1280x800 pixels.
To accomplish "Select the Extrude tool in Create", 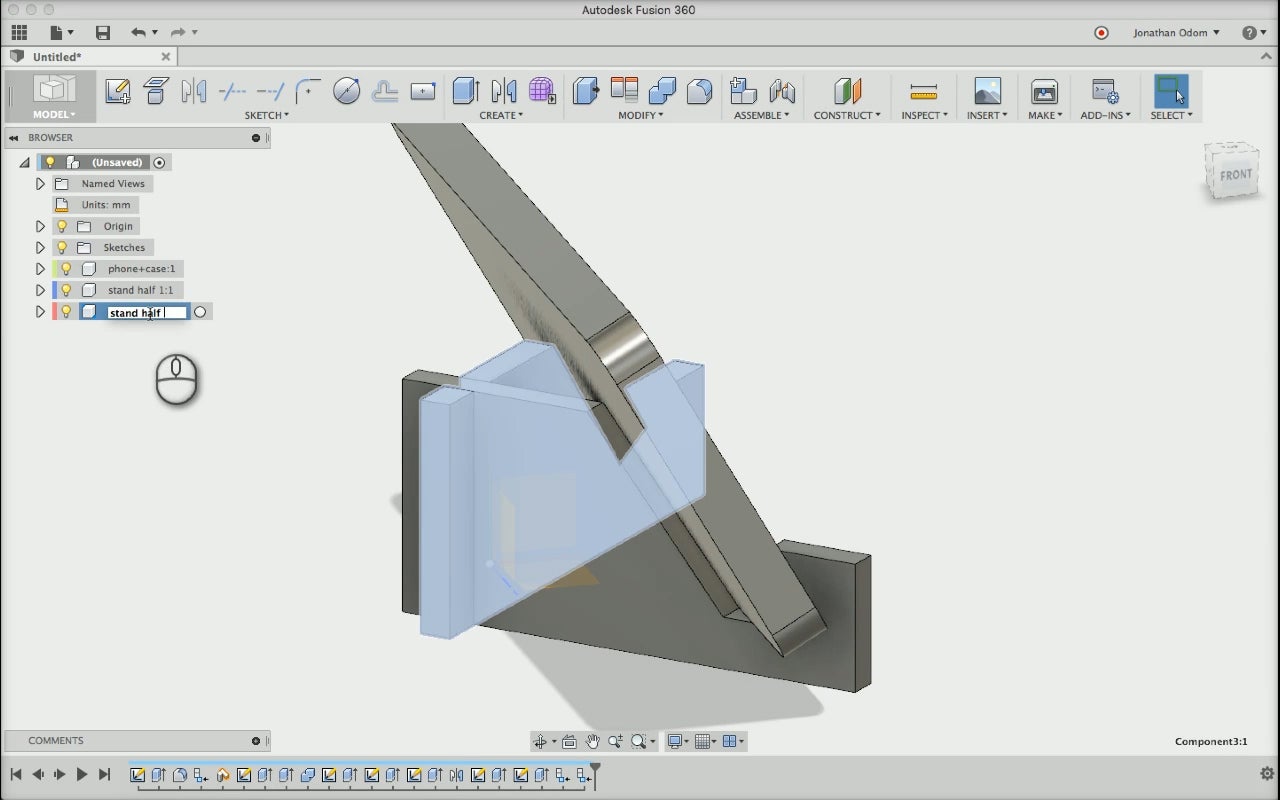I will pyautogui.click(x=465, y=91).
